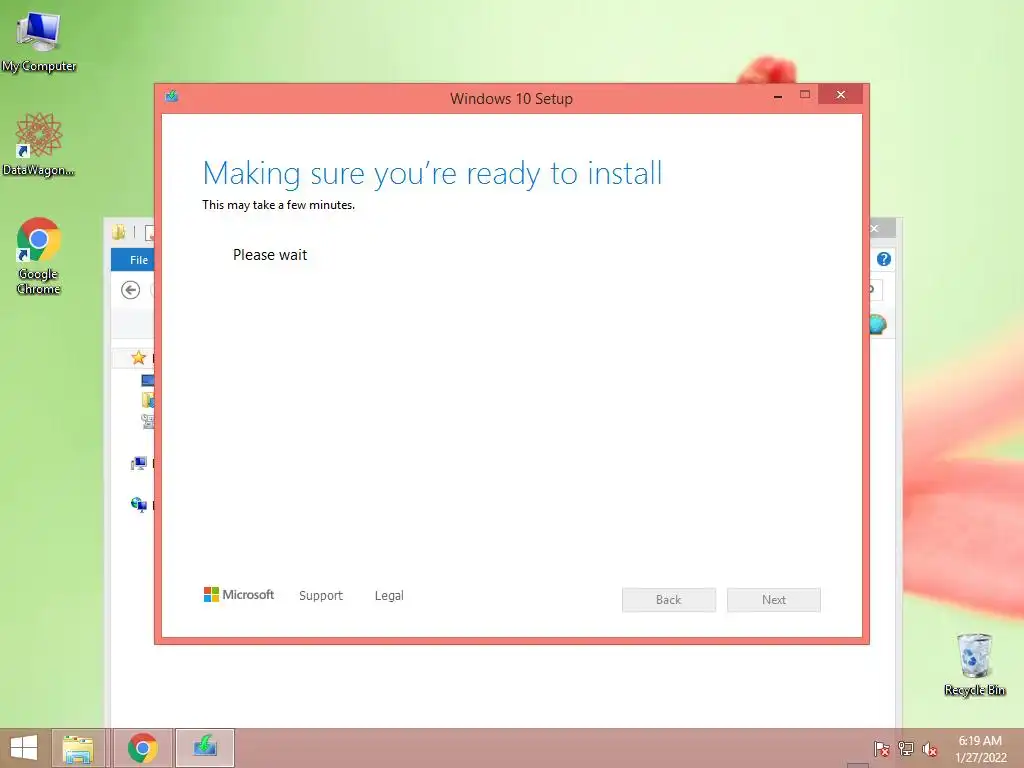Open the Legal link in setup
This screenshot has height=768, width=1024.
(x=389, y=596)
